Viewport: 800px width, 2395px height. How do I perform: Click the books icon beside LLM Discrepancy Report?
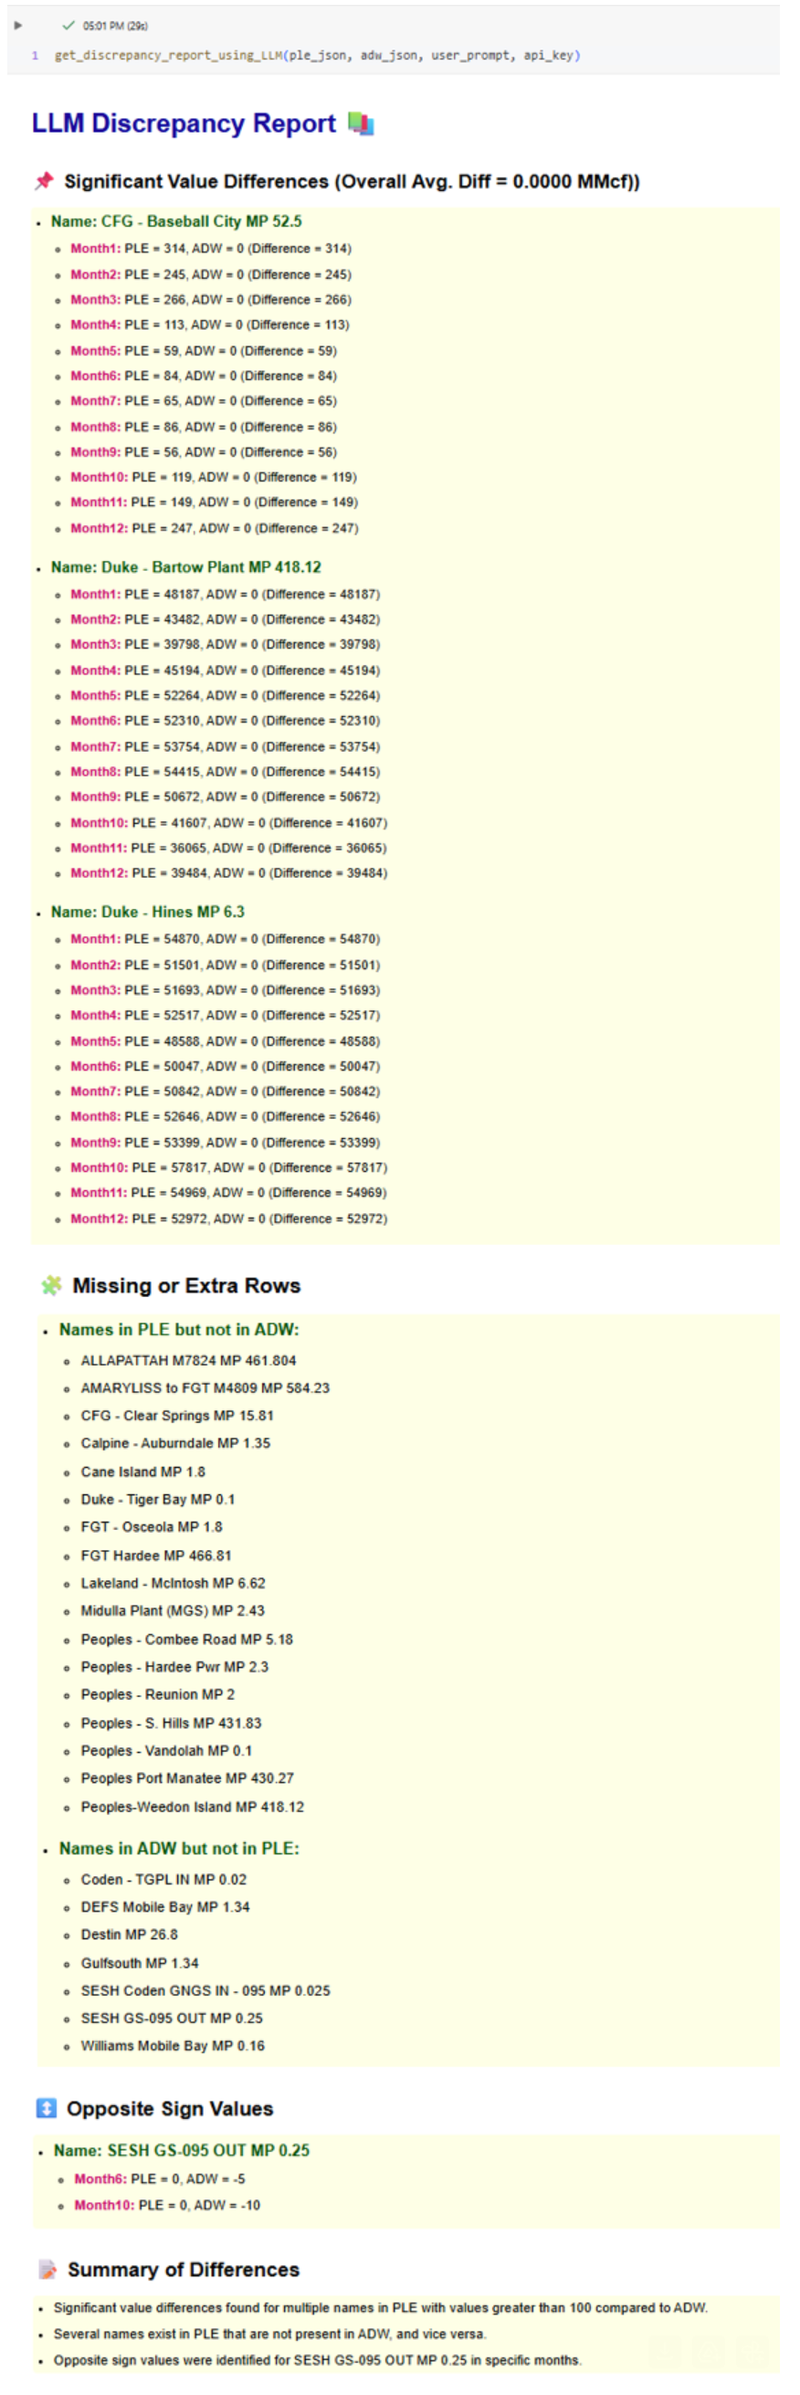[360, 124]
